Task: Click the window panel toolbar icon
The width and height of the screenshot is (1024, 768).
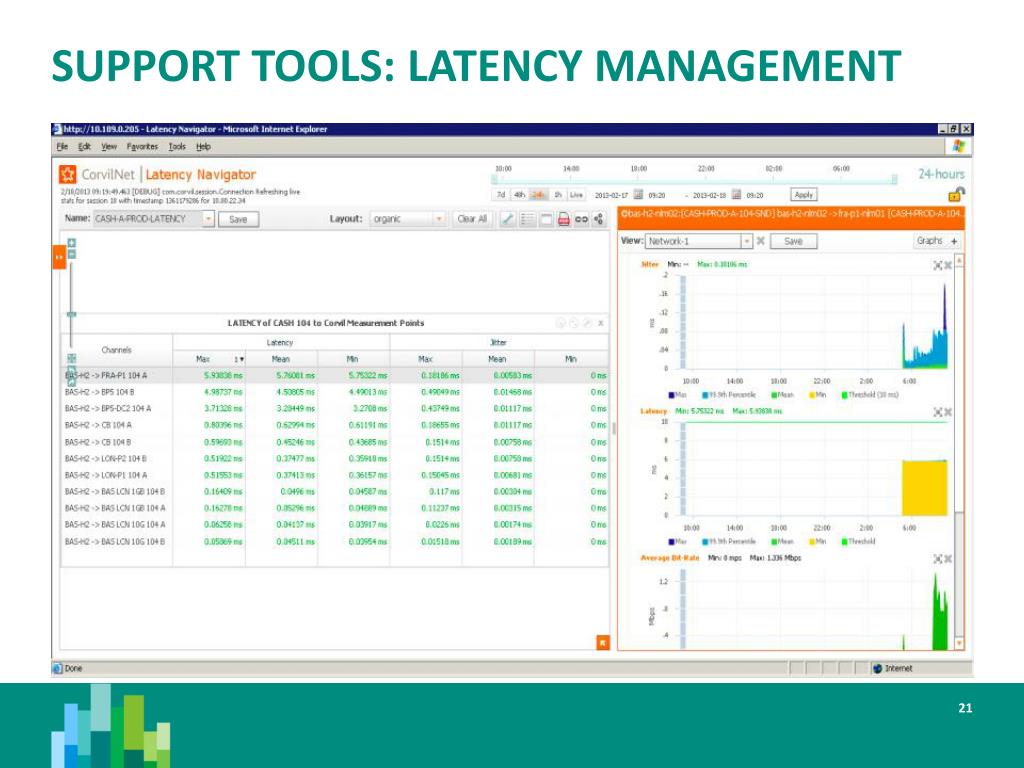Action: coord(546,219)
